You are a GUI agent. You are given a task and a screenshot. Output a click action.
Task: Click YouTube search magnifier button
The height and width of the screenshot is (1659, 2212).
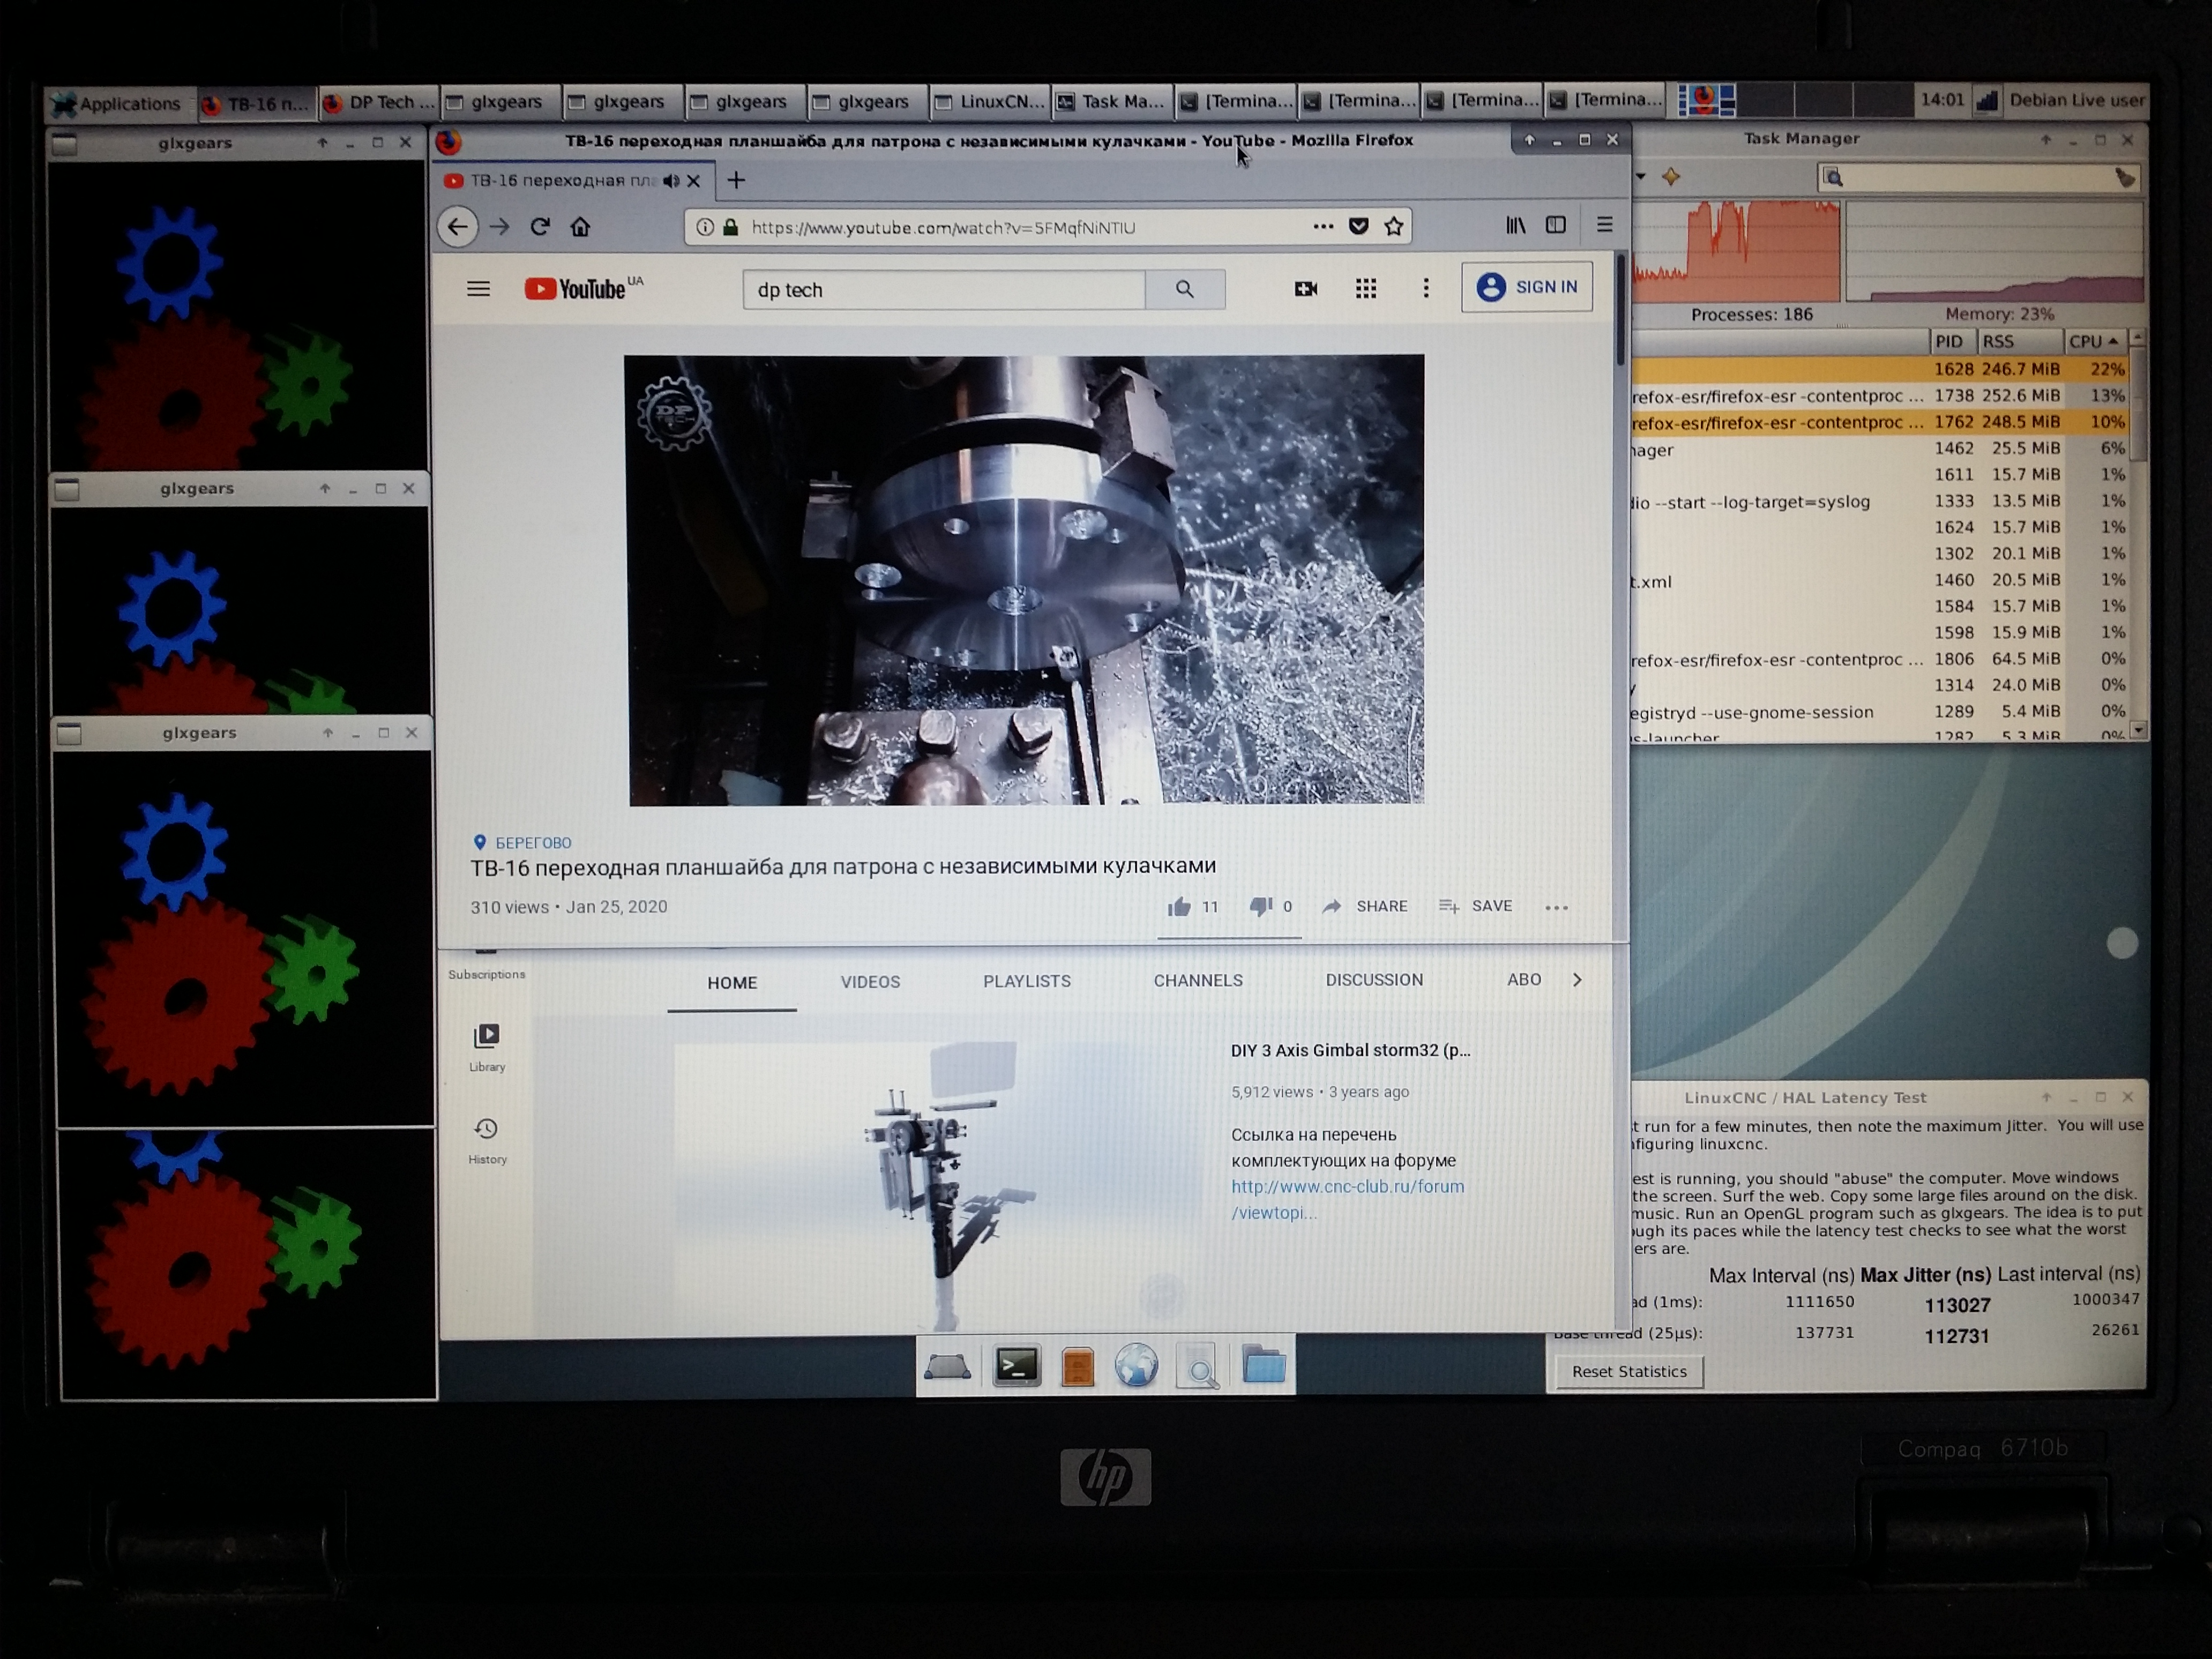(1185, 289)
